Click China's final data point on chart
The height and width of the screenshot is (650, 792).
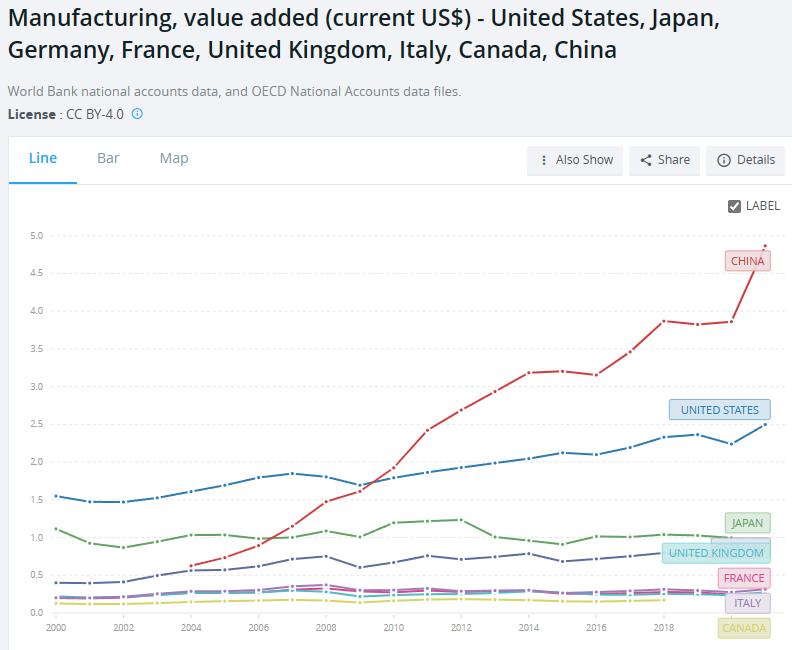(765, 246)
